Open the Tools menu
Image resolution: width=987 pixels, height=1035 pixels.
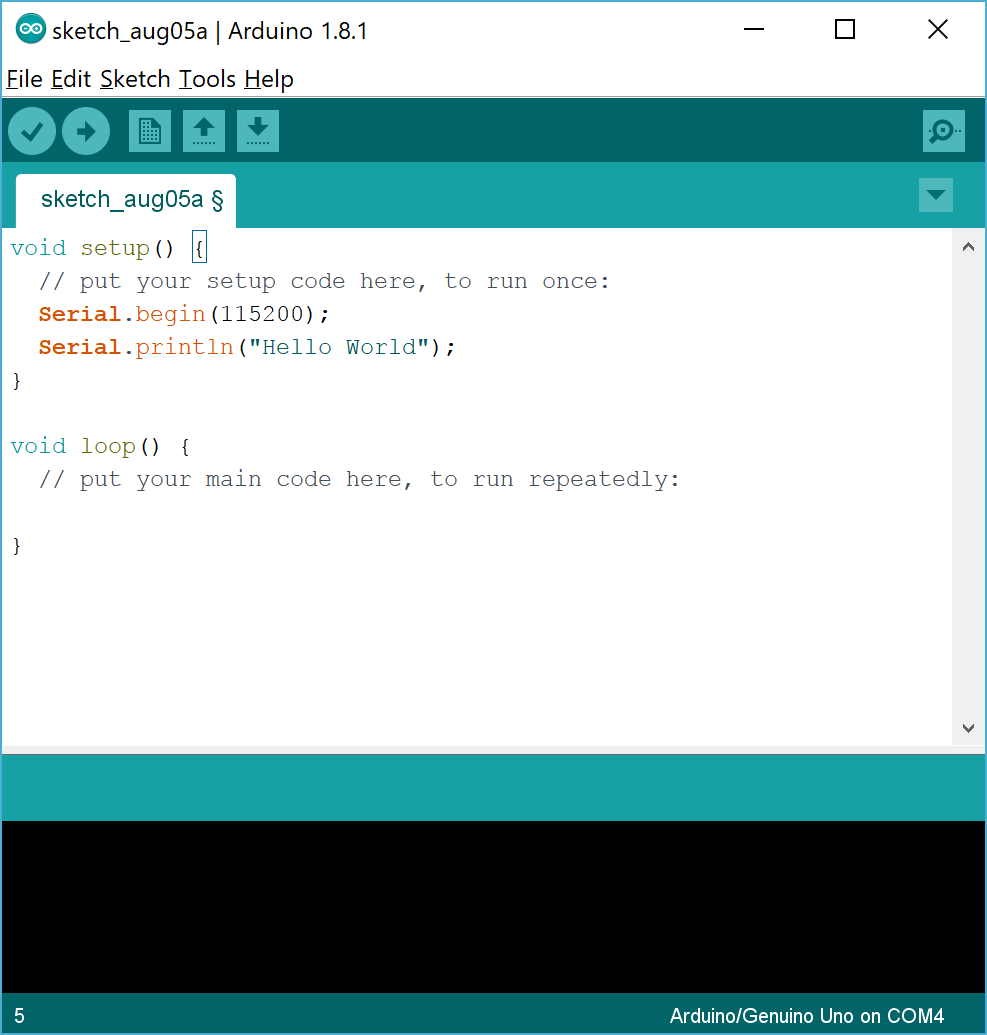(x=207, y=79)
